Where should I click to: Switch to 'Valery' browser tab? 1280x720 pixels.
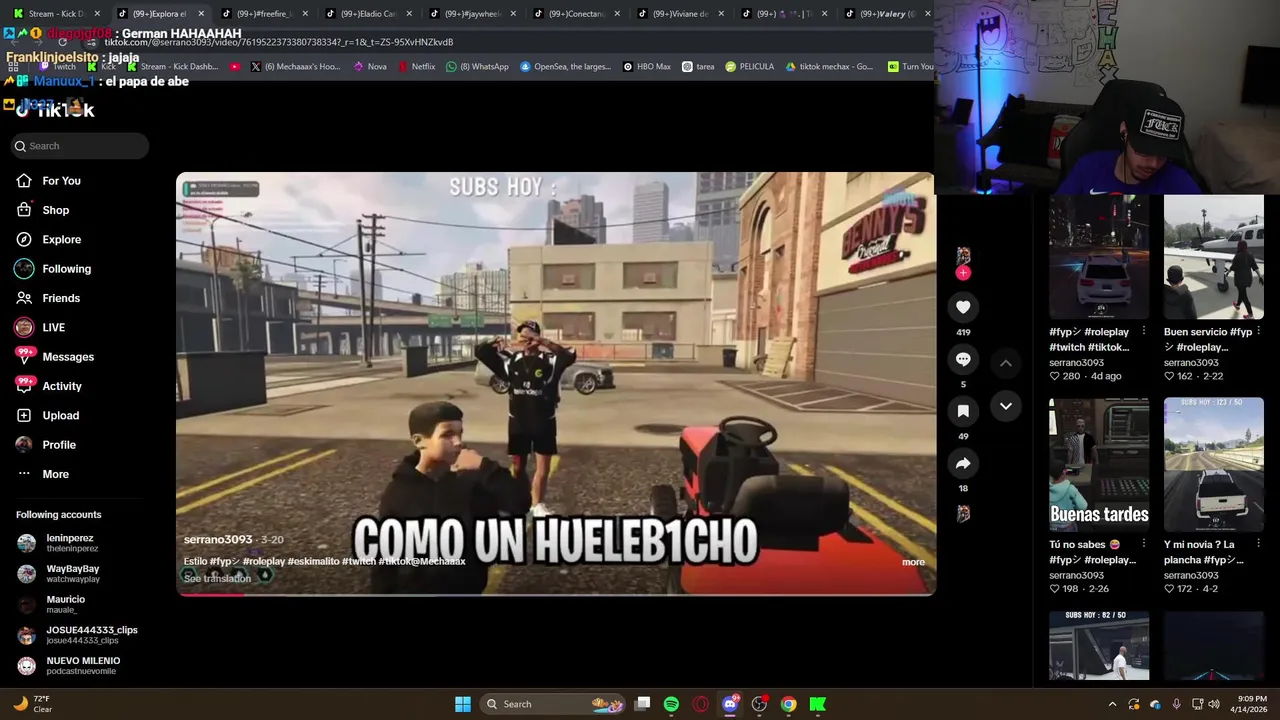tap(889, 14)
